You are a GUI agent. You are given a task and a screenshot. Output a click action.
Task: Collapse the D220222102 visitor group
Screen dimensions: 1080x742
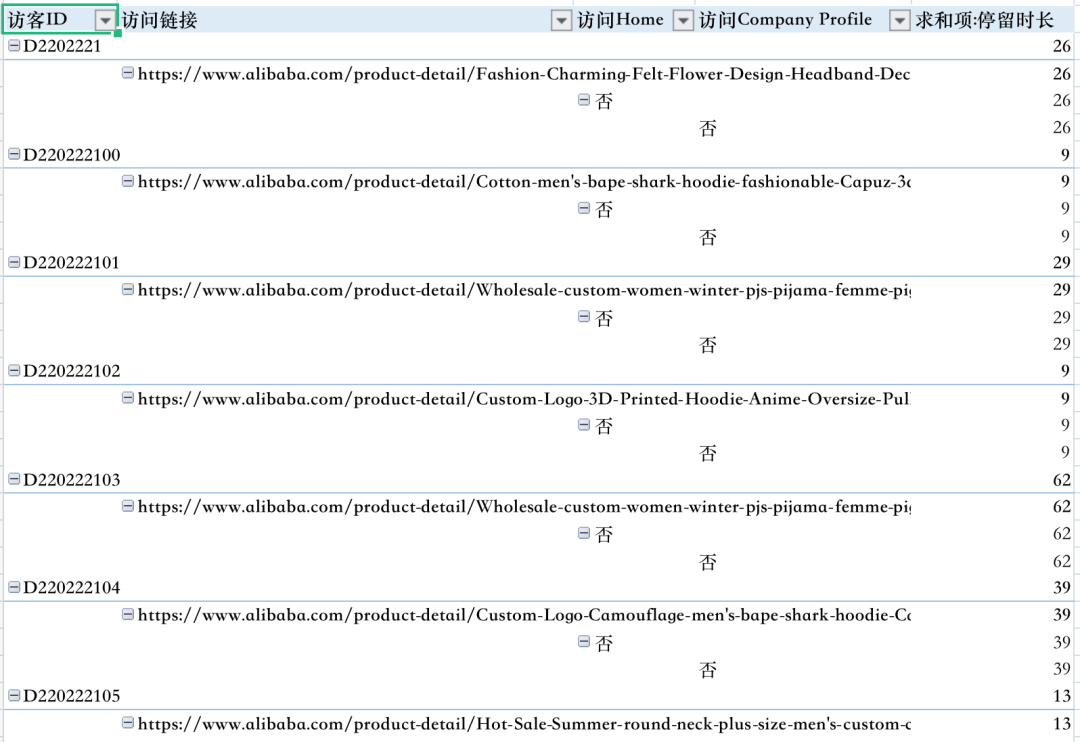coord(14,370)
